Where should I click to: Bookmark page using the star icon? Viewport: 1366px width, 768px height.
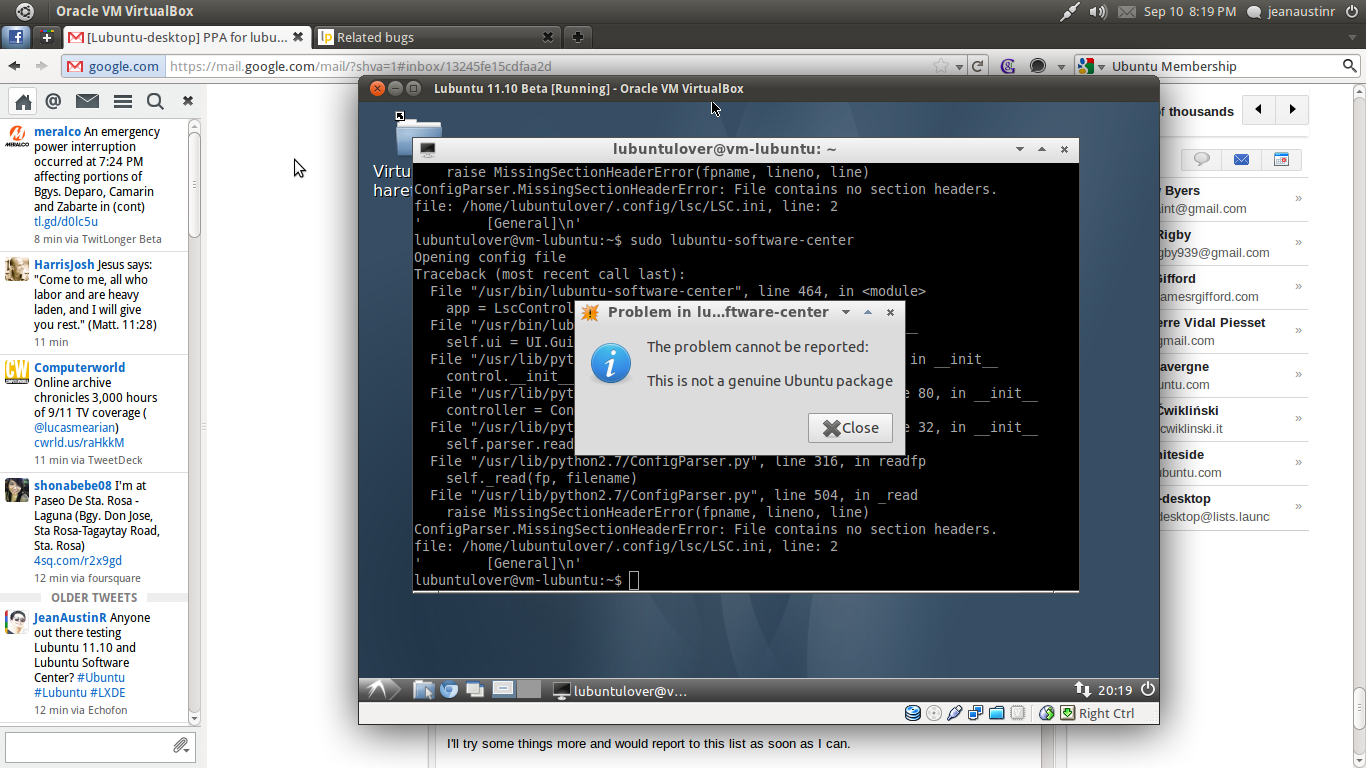pos(941,66)
